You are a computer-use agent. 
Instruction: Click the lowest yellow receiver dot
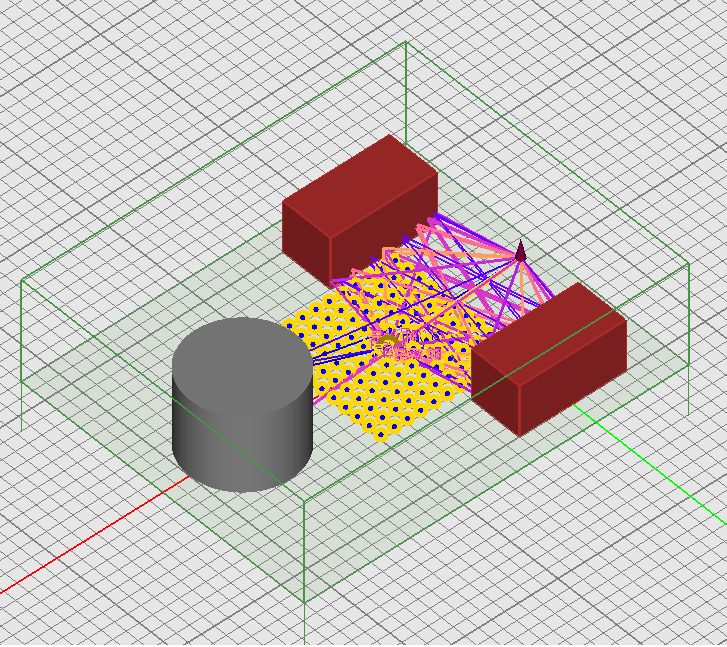[x=381, y=435]
